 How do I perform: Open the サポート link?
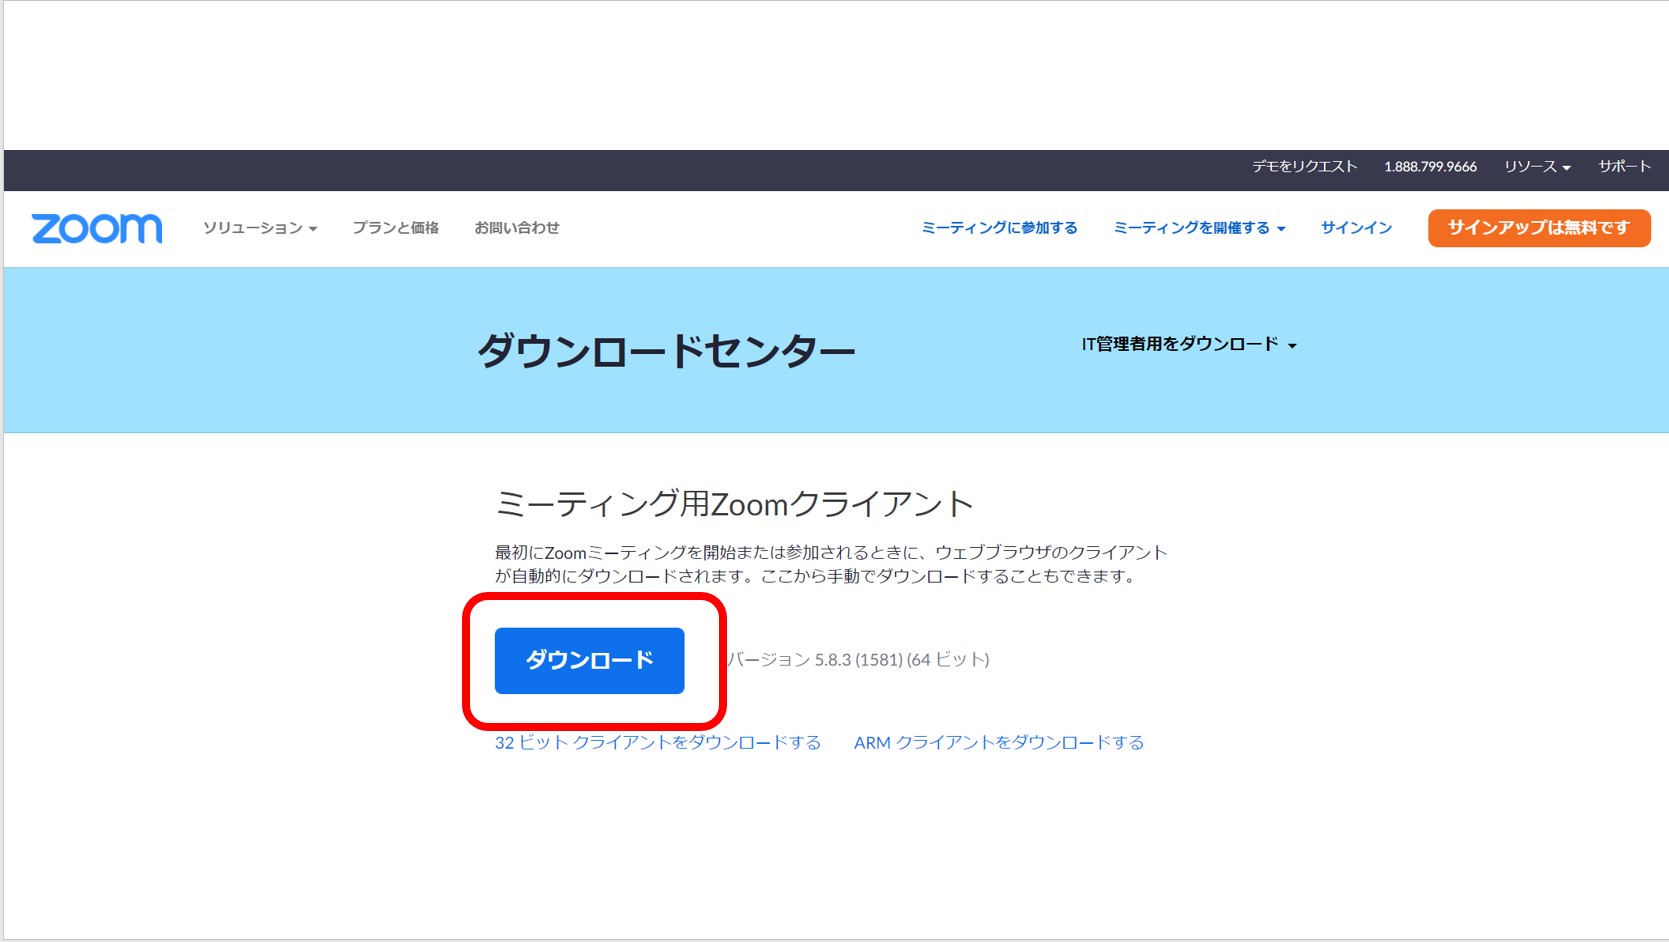[x=1623, y=167]
